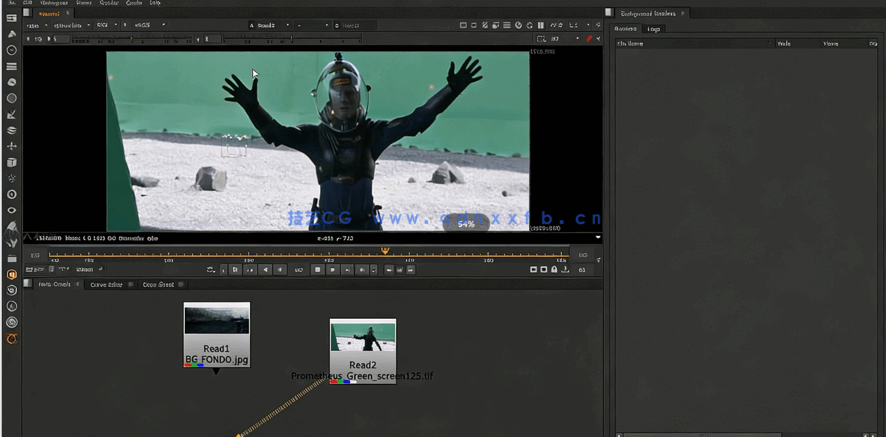Click the Draw nodes toolbar icon
Image resolution: width=886 pixels, height=437 pixels.
[11, 34]
